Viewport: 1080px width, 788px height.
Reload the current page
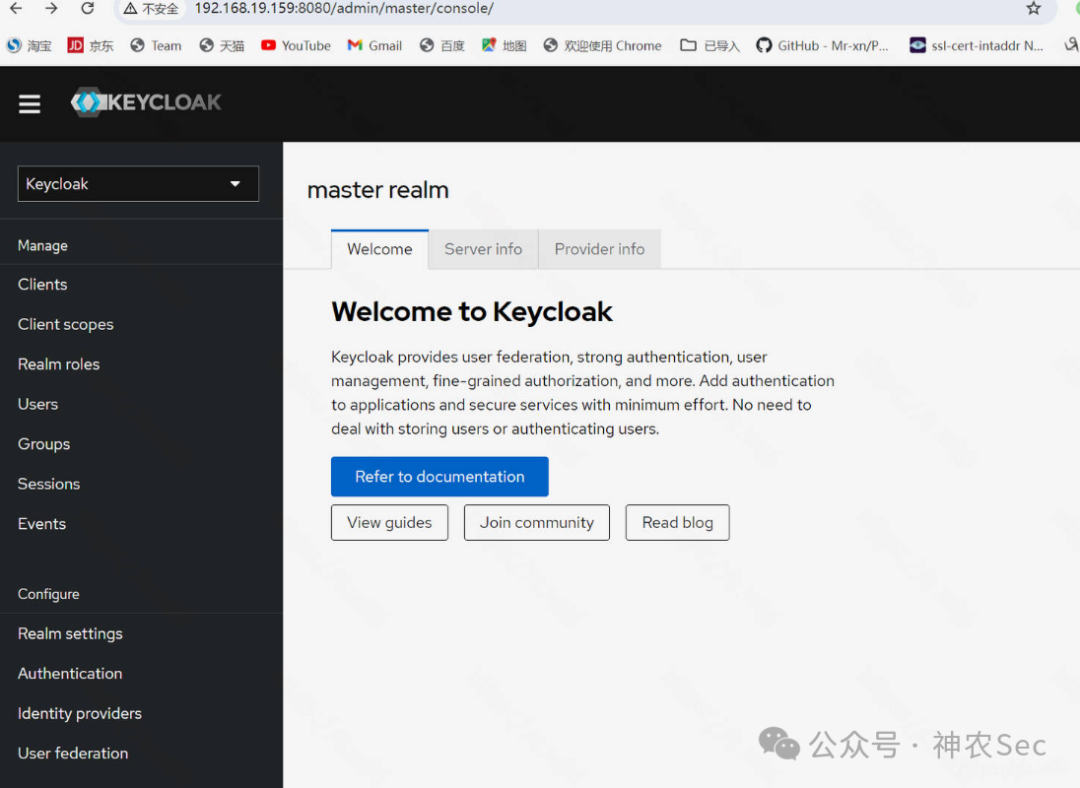point(87,8)
